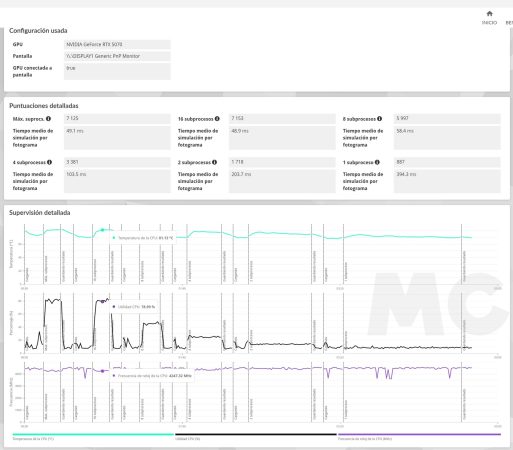This screenshot has height=450, width=513.
Task: Toggle the black CPU utilization legend bar
Action: 256,434
